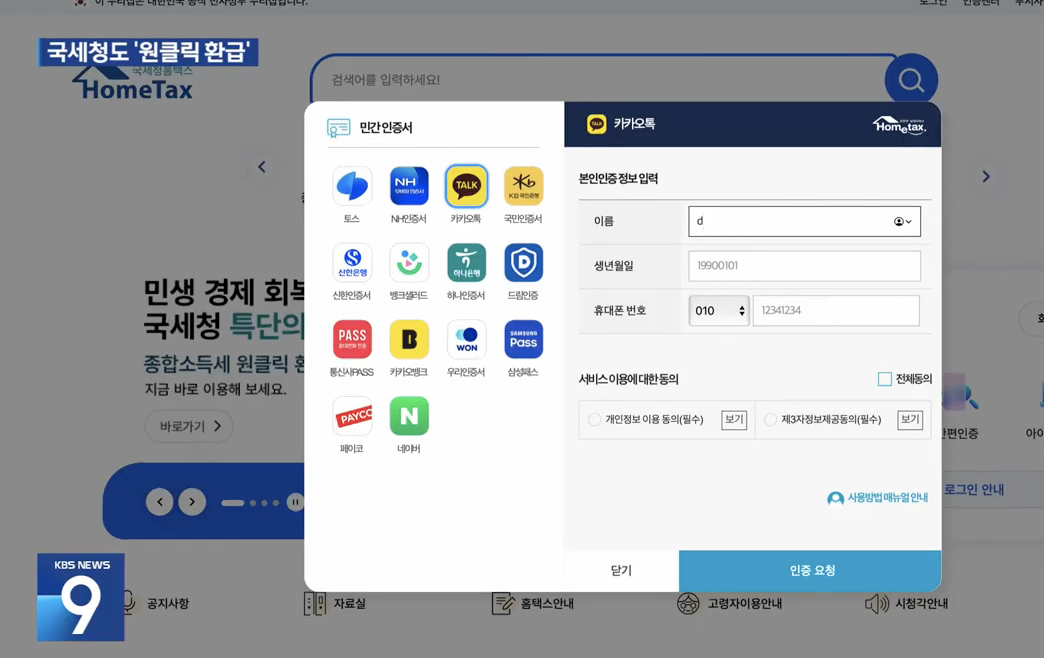Select the 신한인증서 Shinhan icon
The width and height of the screenshot is (1044, 658).
tap(352, 262)
